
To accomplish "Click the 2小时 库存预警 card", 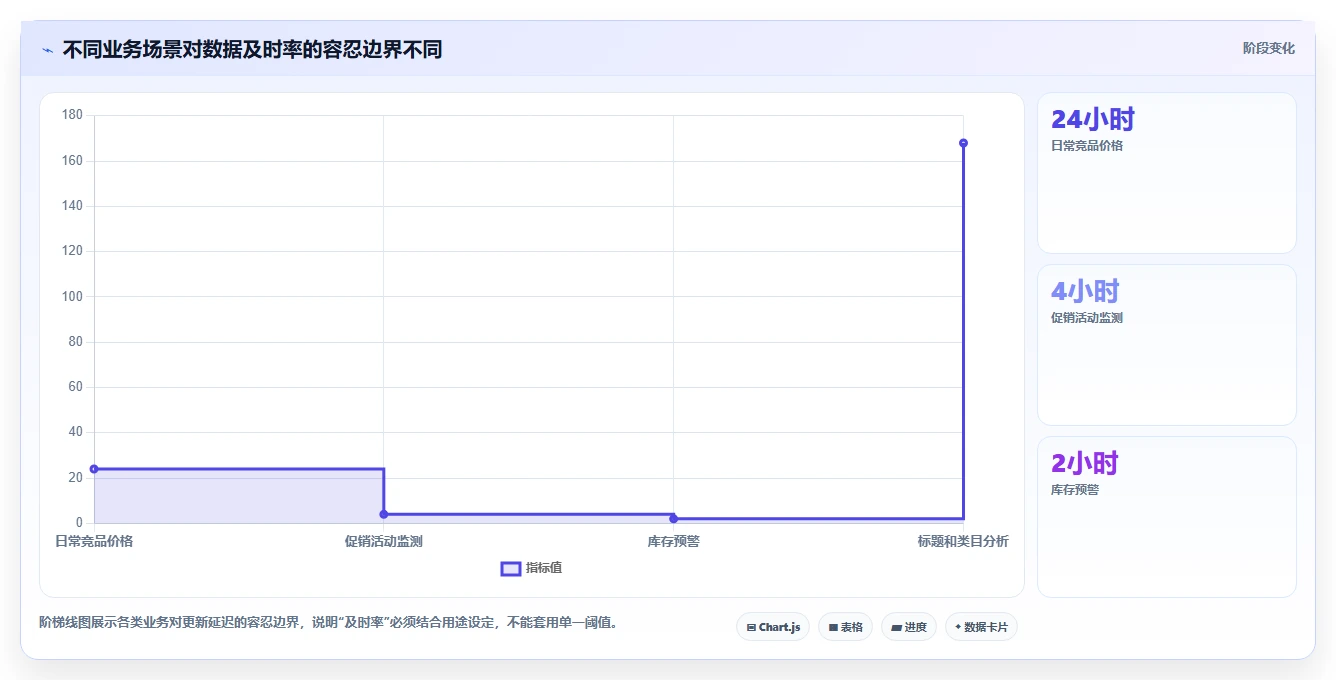I will [x=1167, y=517].
